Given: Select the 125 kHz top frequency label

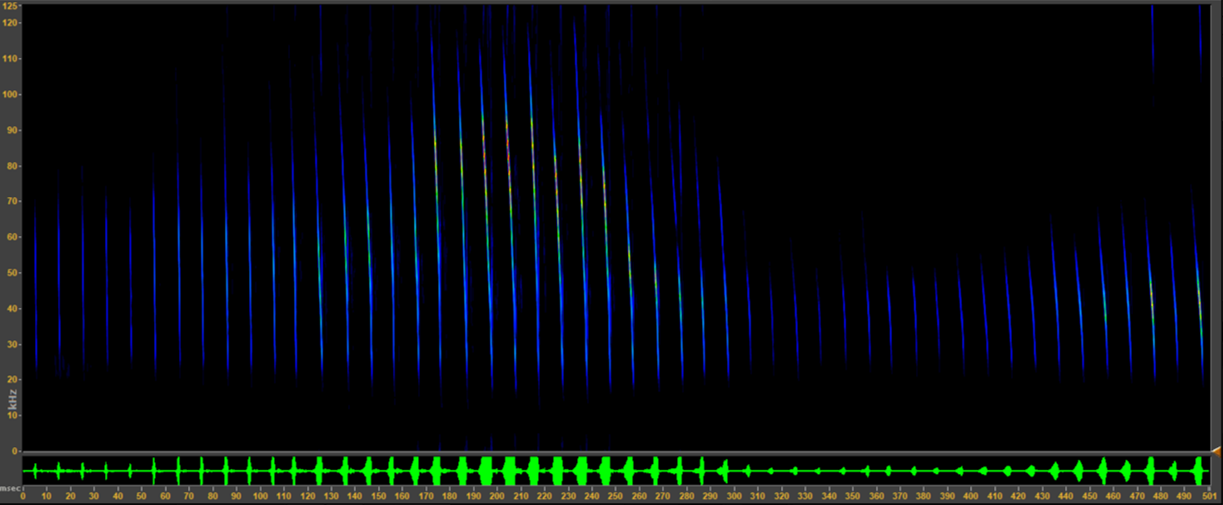Looking at the screenshot, I should coord(12,7).
